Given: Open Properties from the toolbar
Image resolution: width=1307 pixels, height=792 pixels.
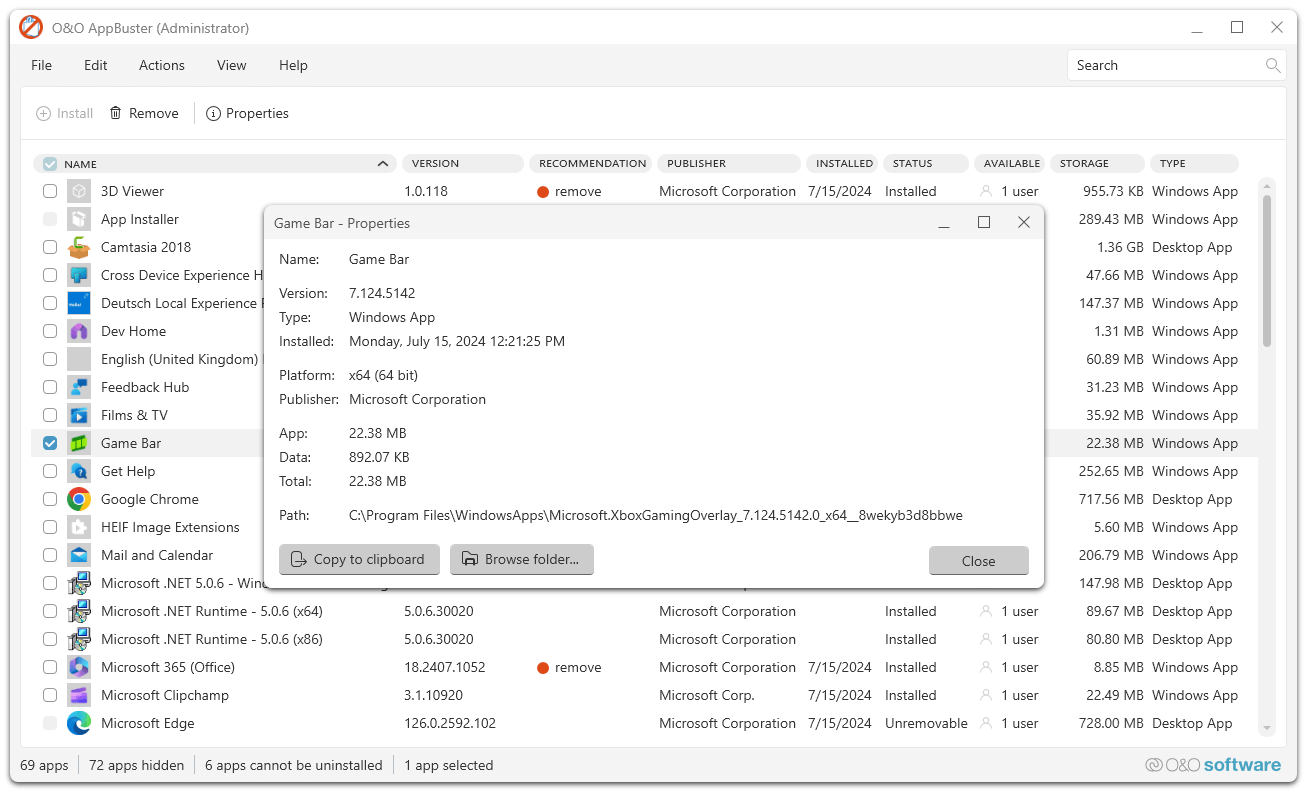Looking at the screenshot, I should pyautogui.click(x=247, y=113).
